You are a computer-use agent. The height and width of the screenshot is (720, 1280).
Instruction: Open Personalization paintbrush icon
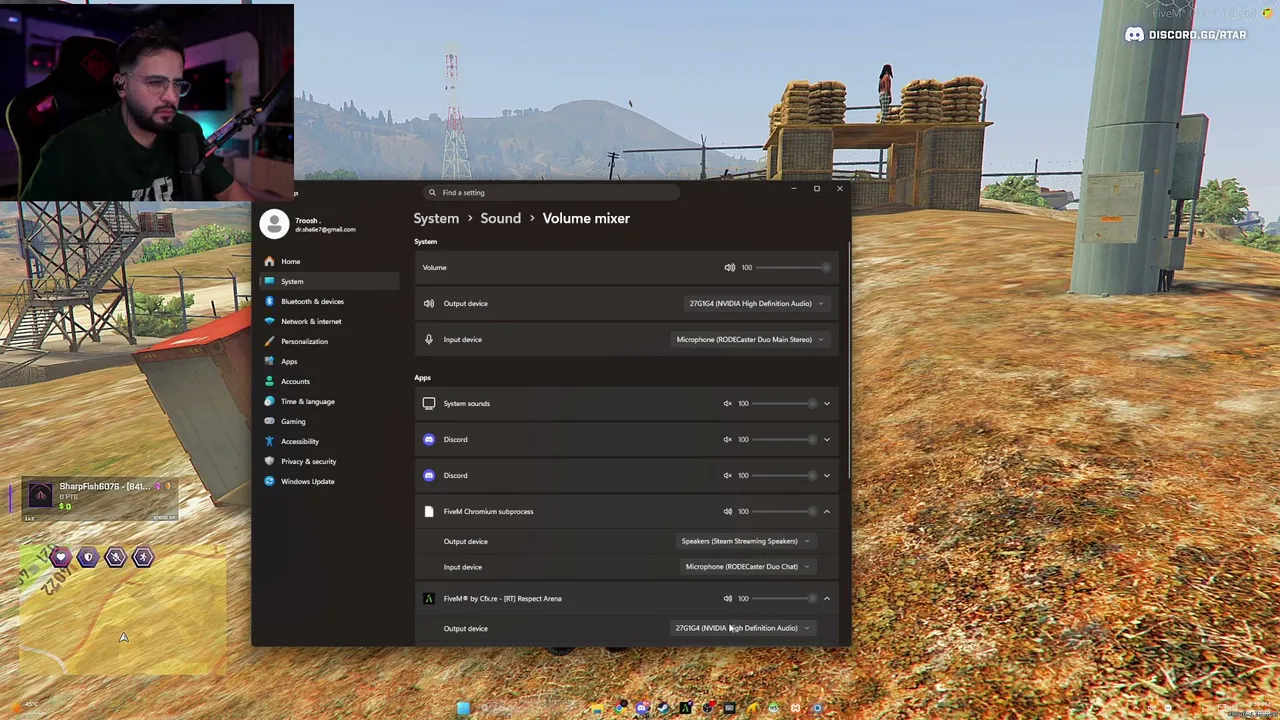click(x=269, y=341)
